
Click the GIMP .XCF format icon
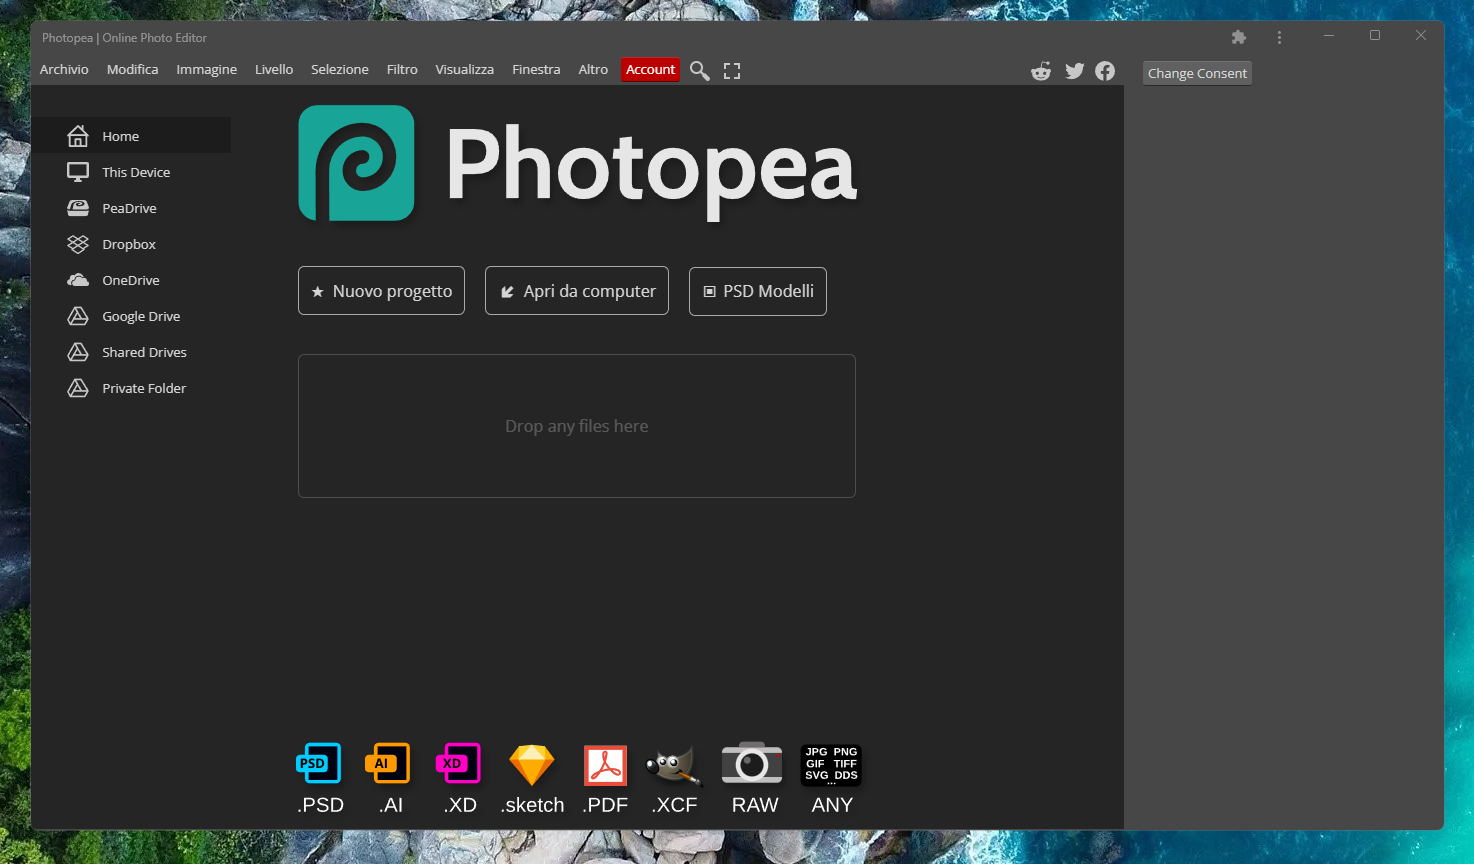673,763
